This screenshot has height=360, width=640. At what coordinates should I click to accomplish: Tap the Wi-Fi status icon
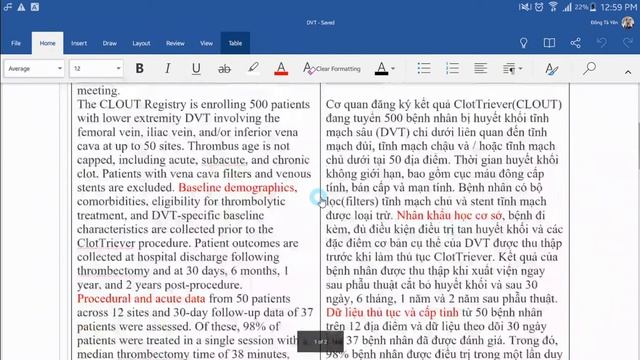(x=553, y=7)
